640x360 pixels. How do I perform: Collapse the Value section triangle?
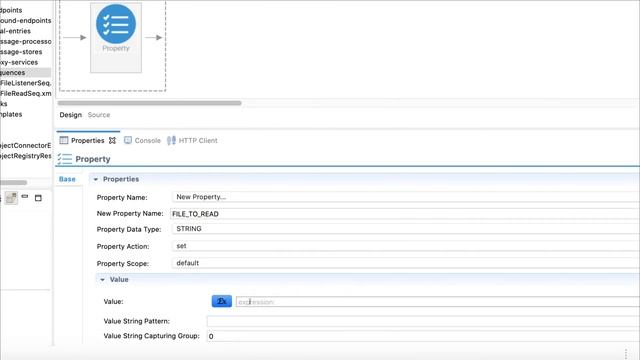coord(102,280)
